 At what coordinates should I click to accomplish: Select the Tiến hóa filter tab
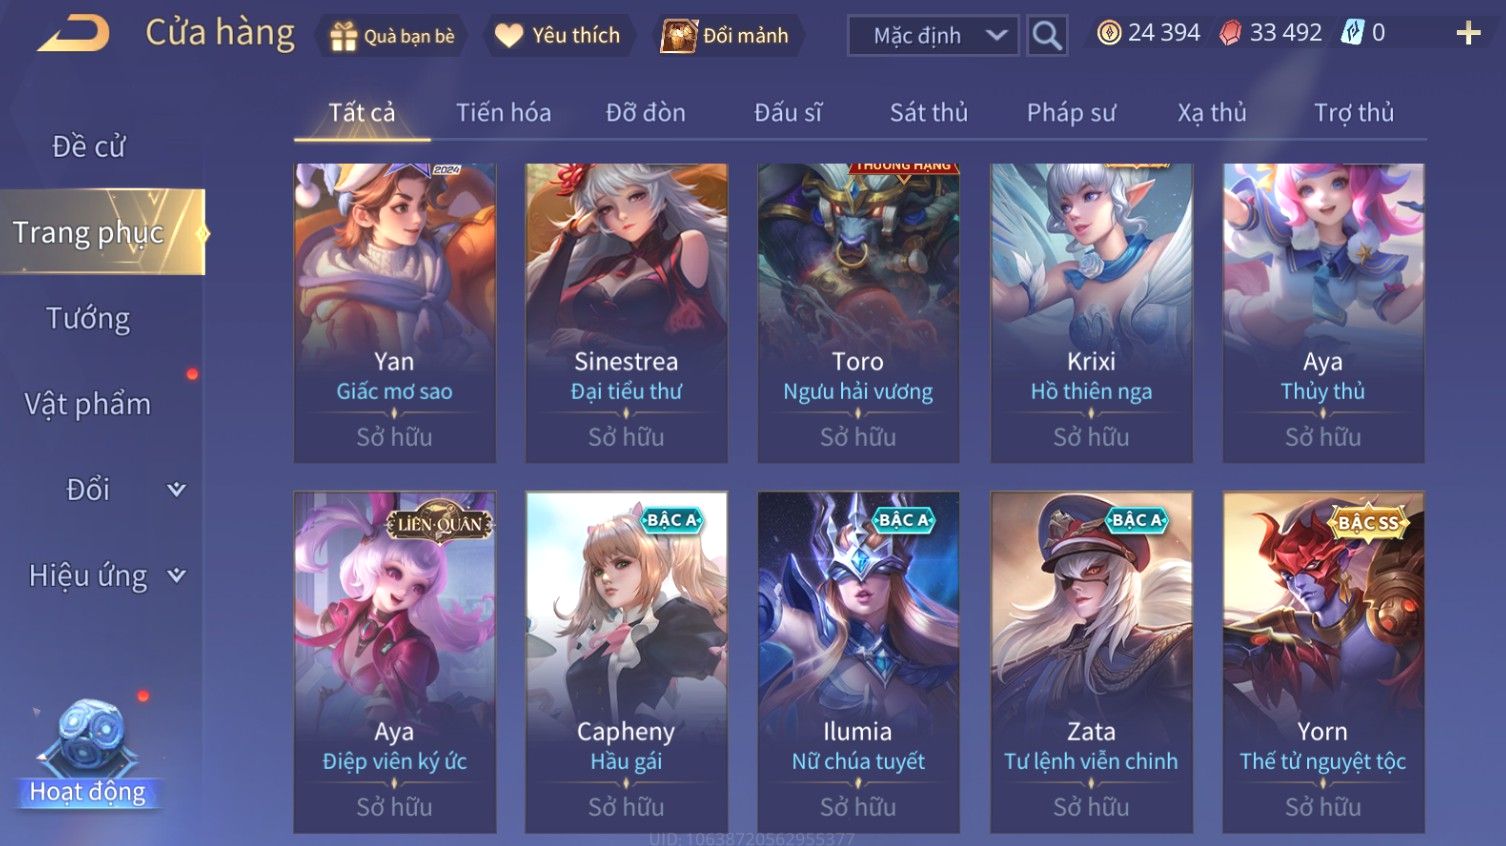504,112
